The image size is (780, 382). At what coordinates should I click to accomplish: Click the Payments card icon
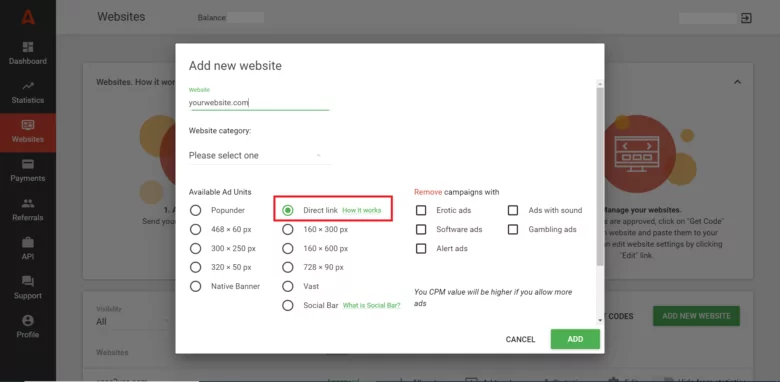tap(28, 164)
